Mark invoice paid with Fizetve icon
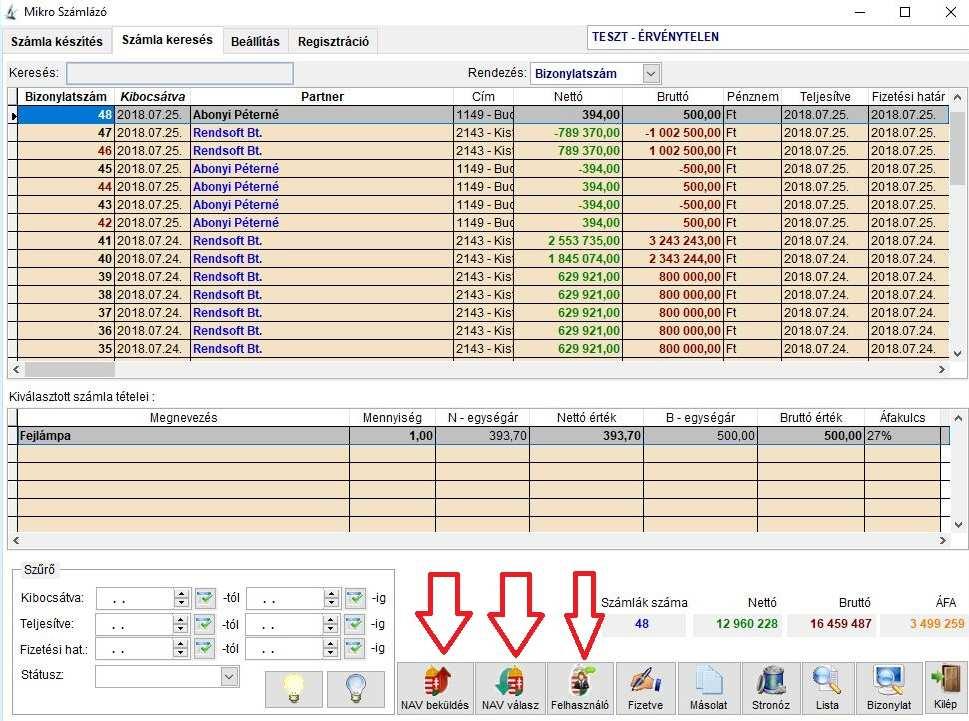This screenshot has width=969, height=721. coord(645,688)
